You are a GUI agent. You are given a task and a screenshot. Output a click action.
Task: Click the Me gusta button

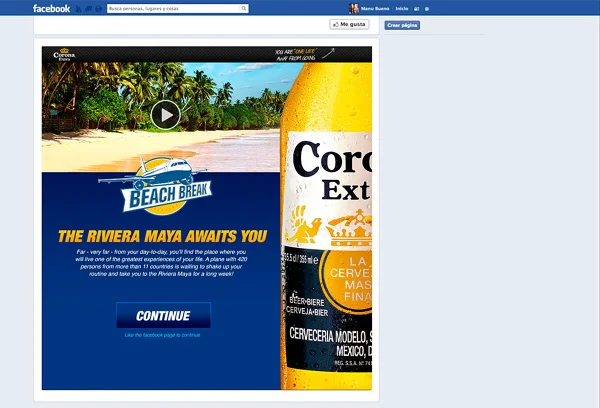(349, 24)
